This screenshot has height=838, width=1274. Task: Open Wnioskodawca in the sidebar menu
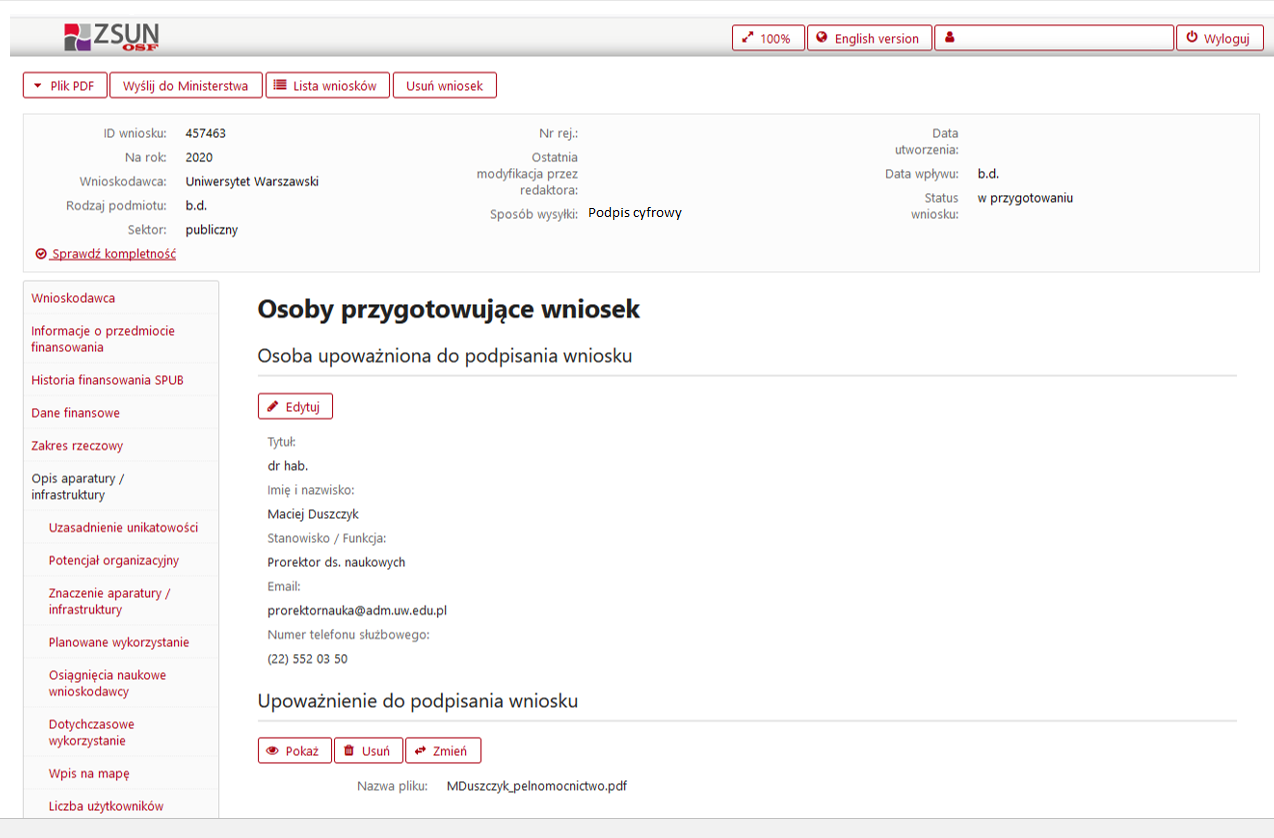73,298
